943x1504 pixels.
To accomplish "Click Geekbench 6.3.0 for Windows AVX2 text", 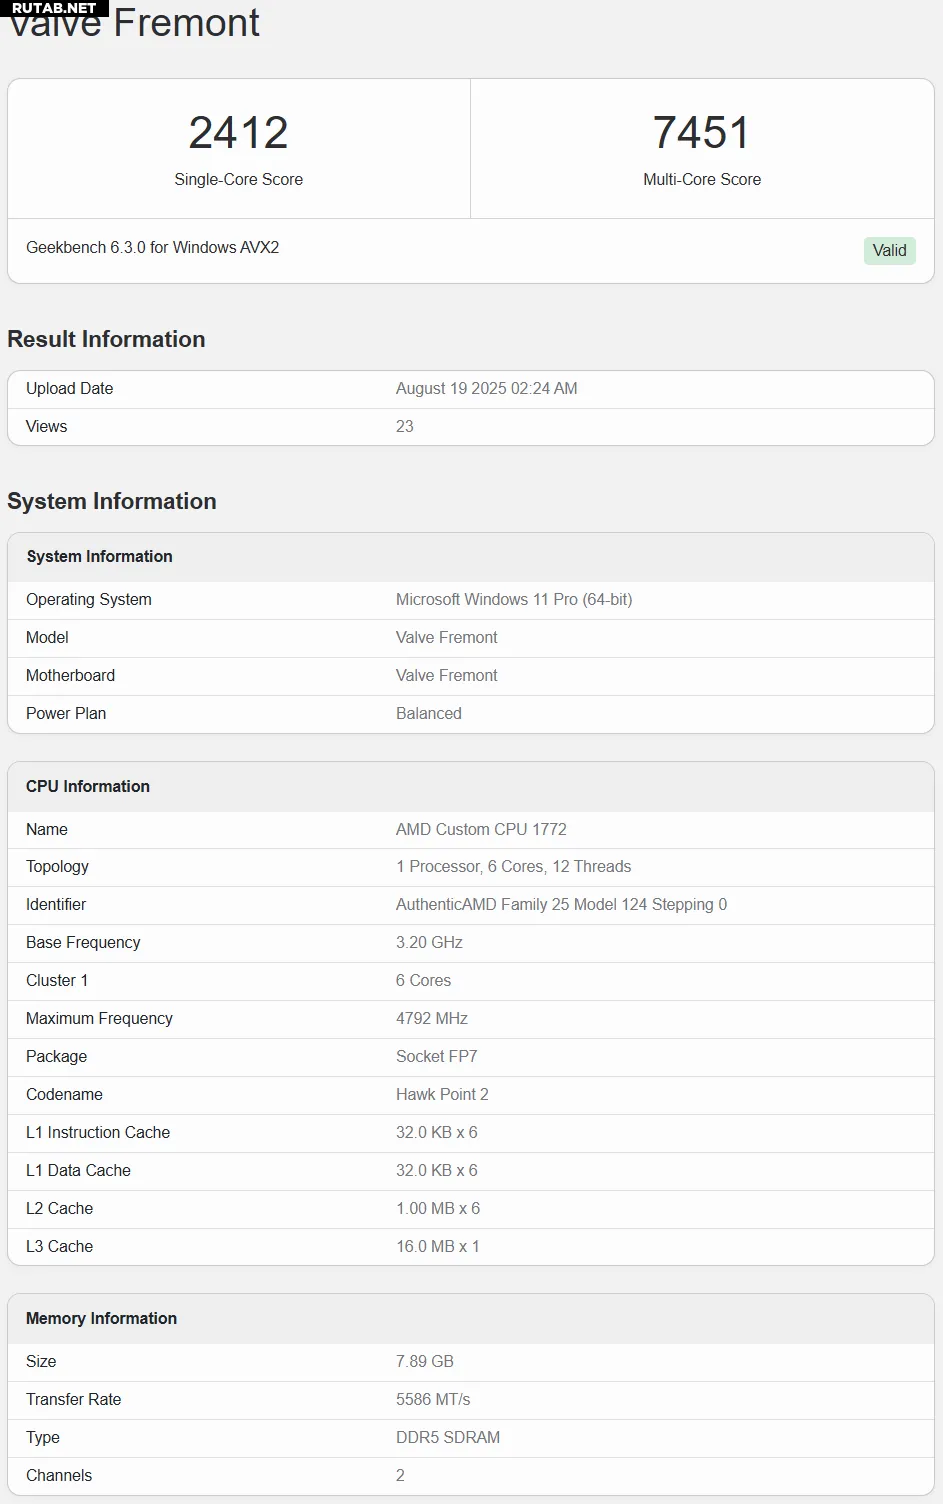I will click(152, 247).
